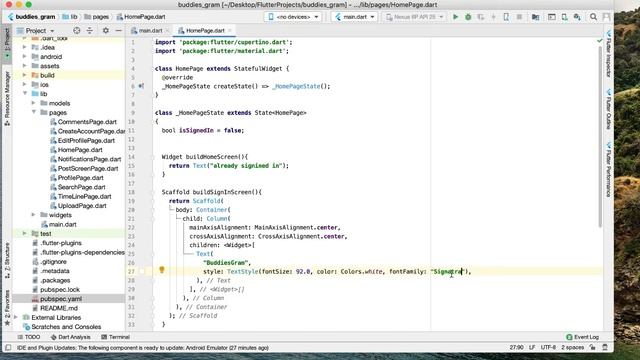Expand the ios folder

pyautogui.click(x=24, y=84)
